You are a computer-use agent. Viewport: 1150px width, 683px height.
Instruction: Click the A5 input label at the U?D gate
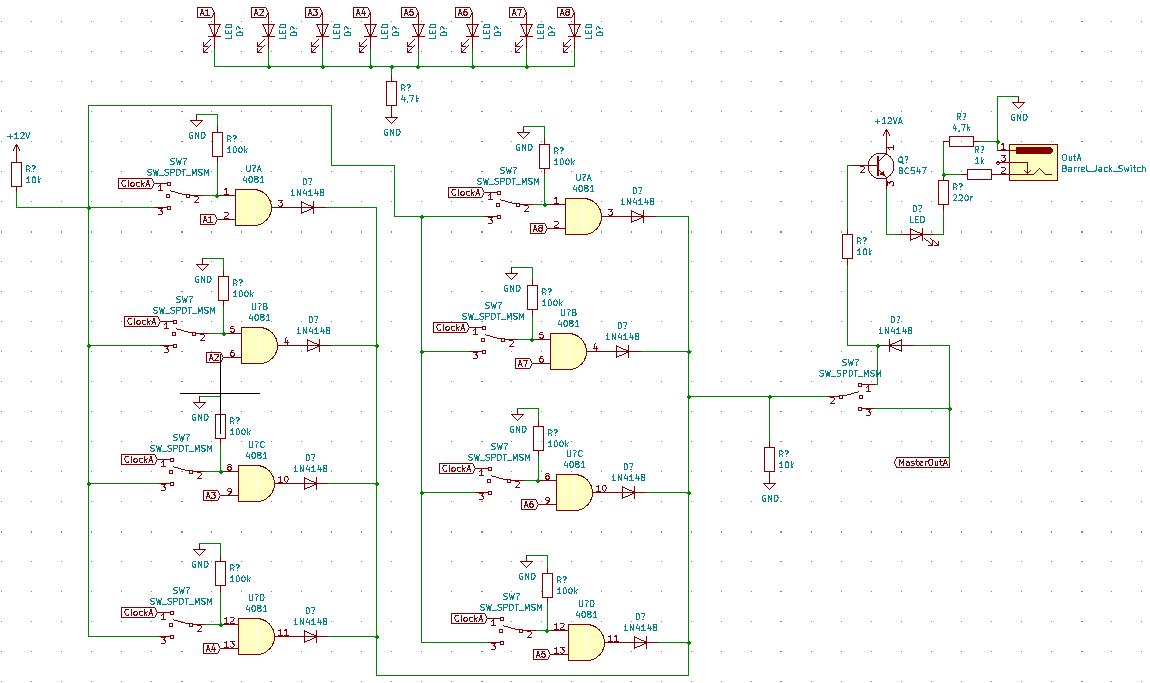click(x=541, y=654)
